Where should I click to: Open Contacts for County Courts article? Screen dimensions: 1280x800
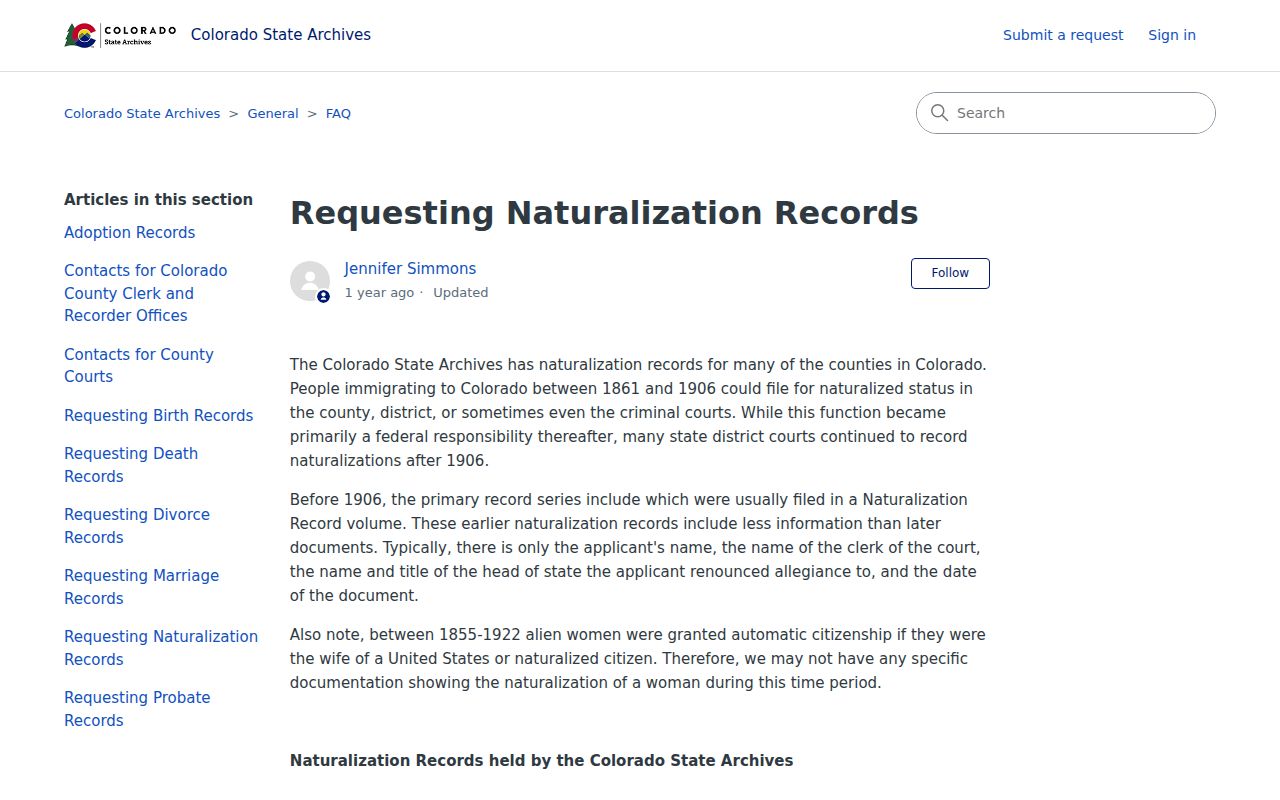click(139, 365)
